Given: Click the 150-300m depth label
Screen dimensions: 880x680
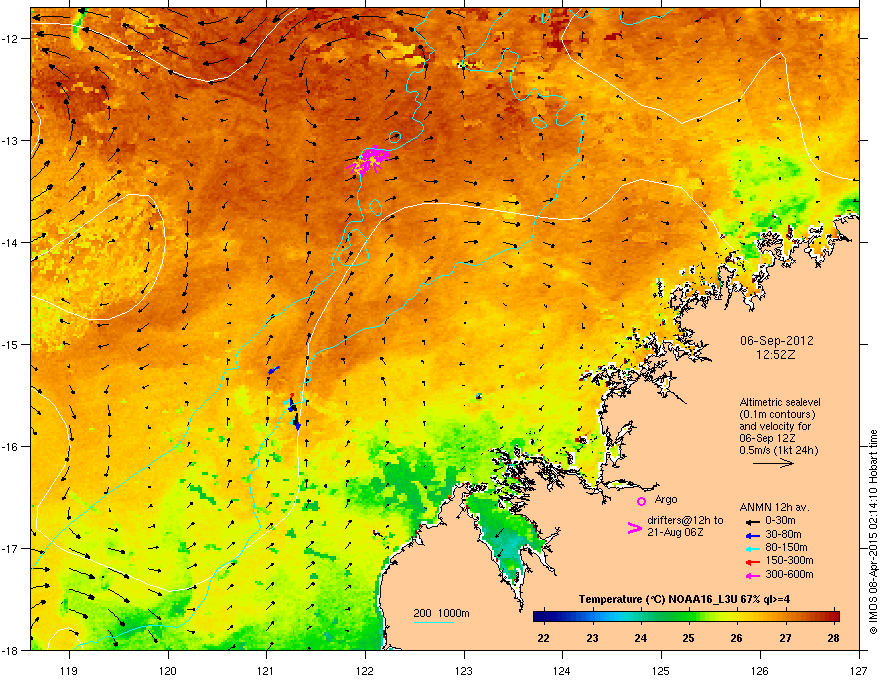Looking at the screenshot, I should (x=789, y=560).
